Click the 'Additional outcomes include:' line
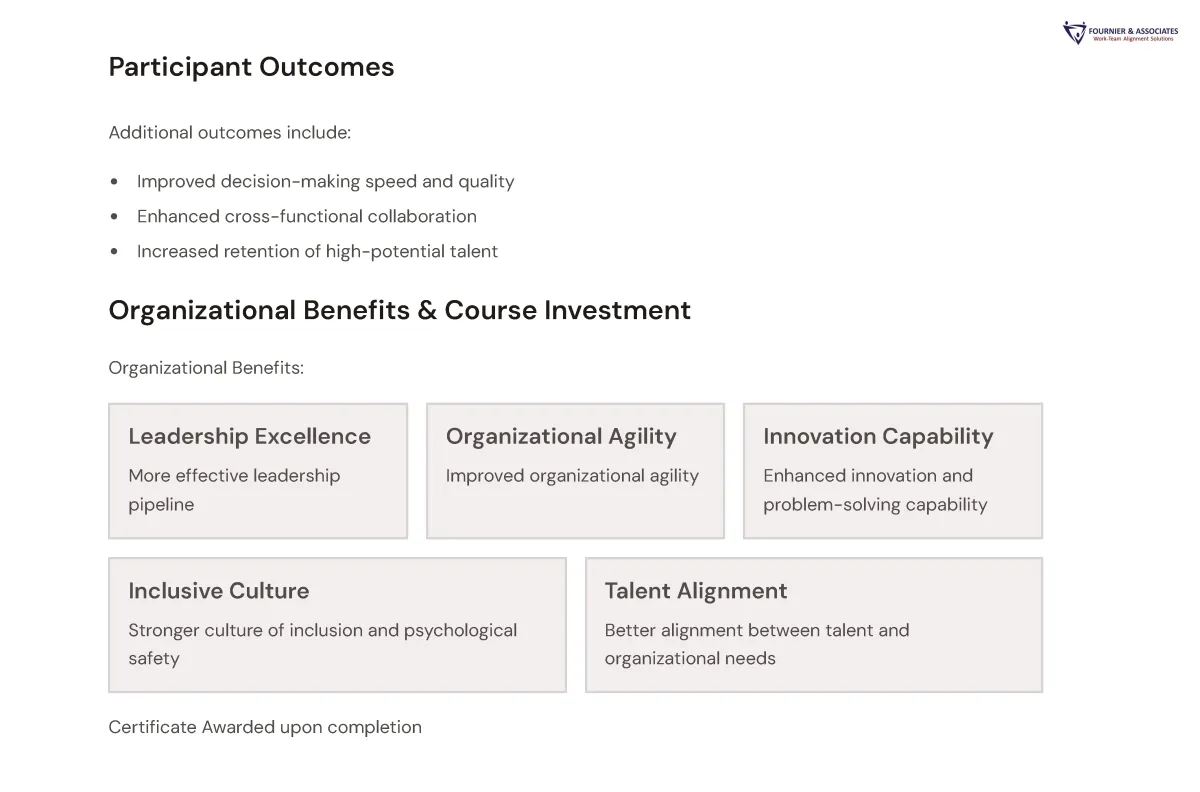 (x=229, y=132)
